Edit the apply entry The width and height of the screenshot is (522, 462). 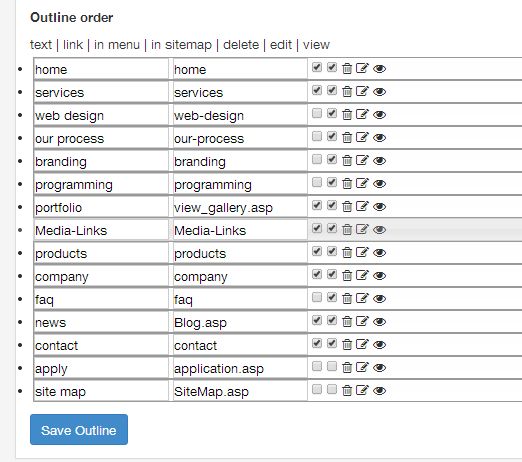point(362,367)
